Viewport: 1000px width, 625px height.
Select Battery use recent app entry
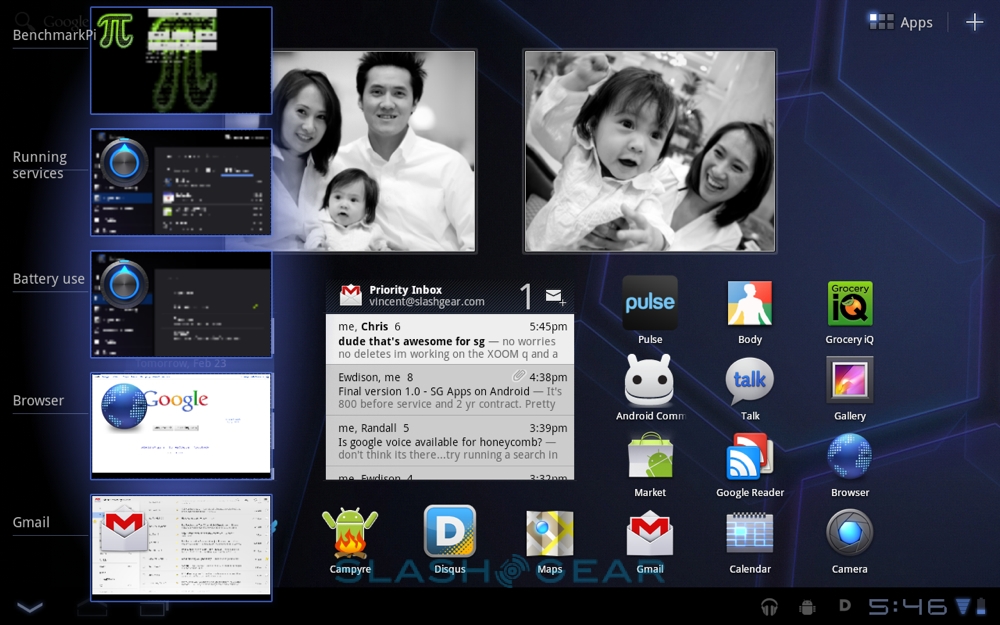[181, 304]
